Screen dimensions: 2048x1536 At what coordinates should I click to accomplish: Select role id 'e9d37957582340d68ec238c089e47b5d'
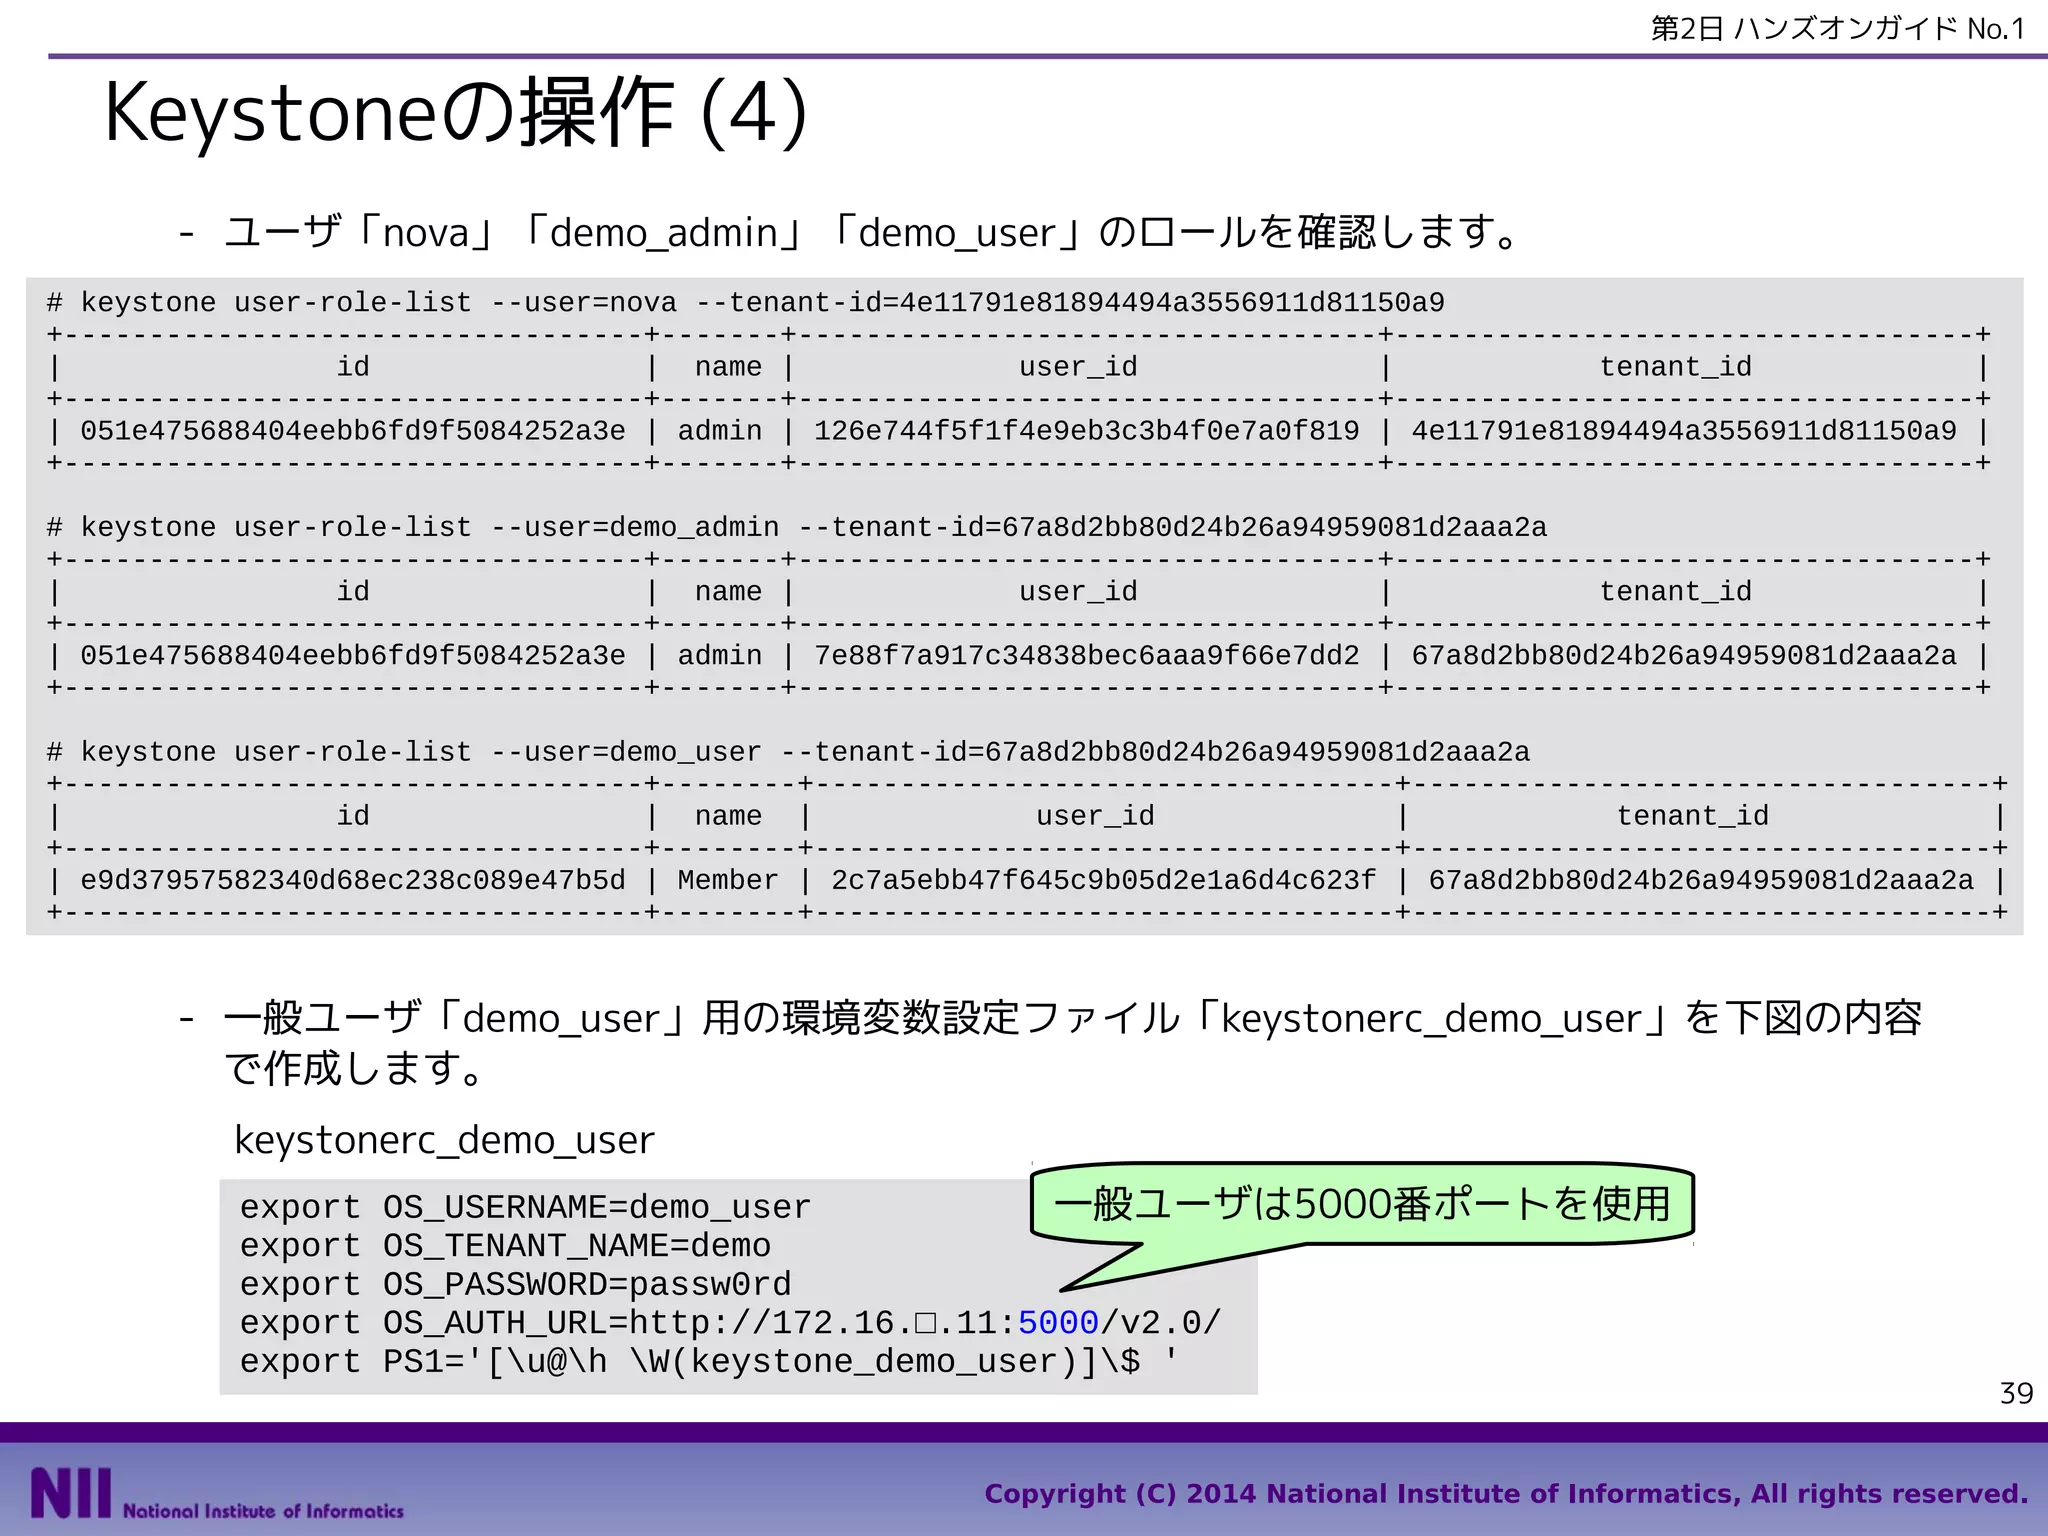(353, 880)
